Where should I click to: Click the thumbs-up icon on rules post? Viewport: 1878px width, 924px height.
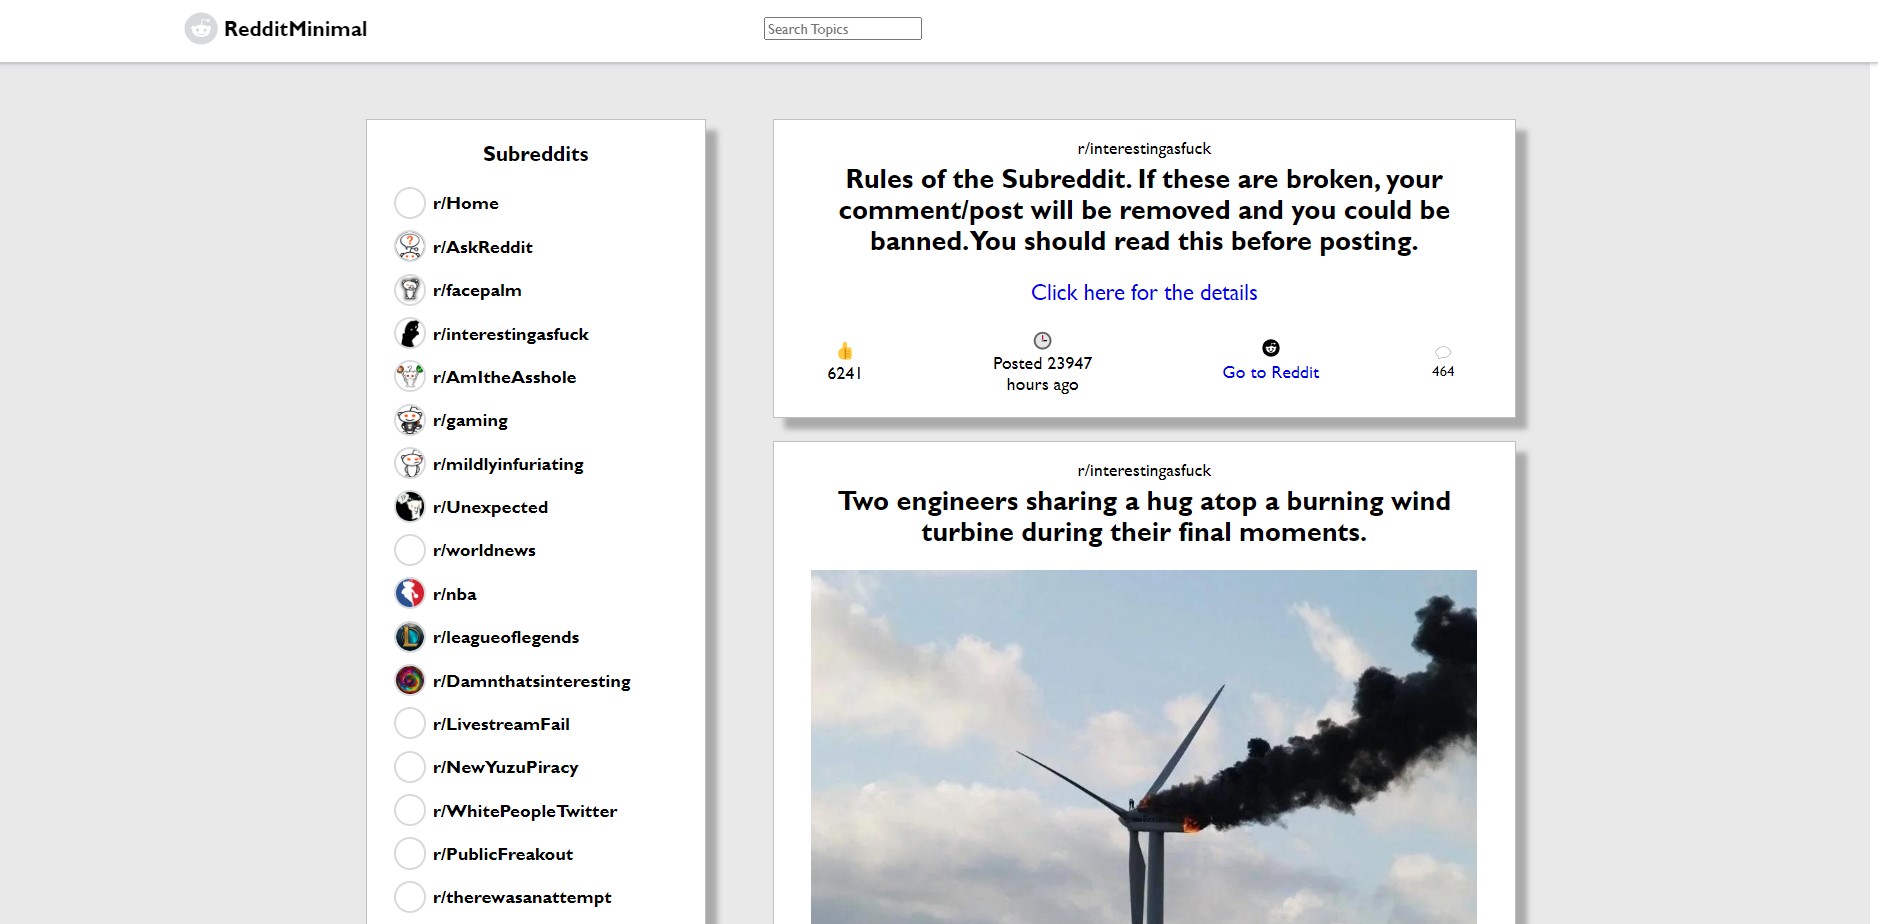click(845, 351)
